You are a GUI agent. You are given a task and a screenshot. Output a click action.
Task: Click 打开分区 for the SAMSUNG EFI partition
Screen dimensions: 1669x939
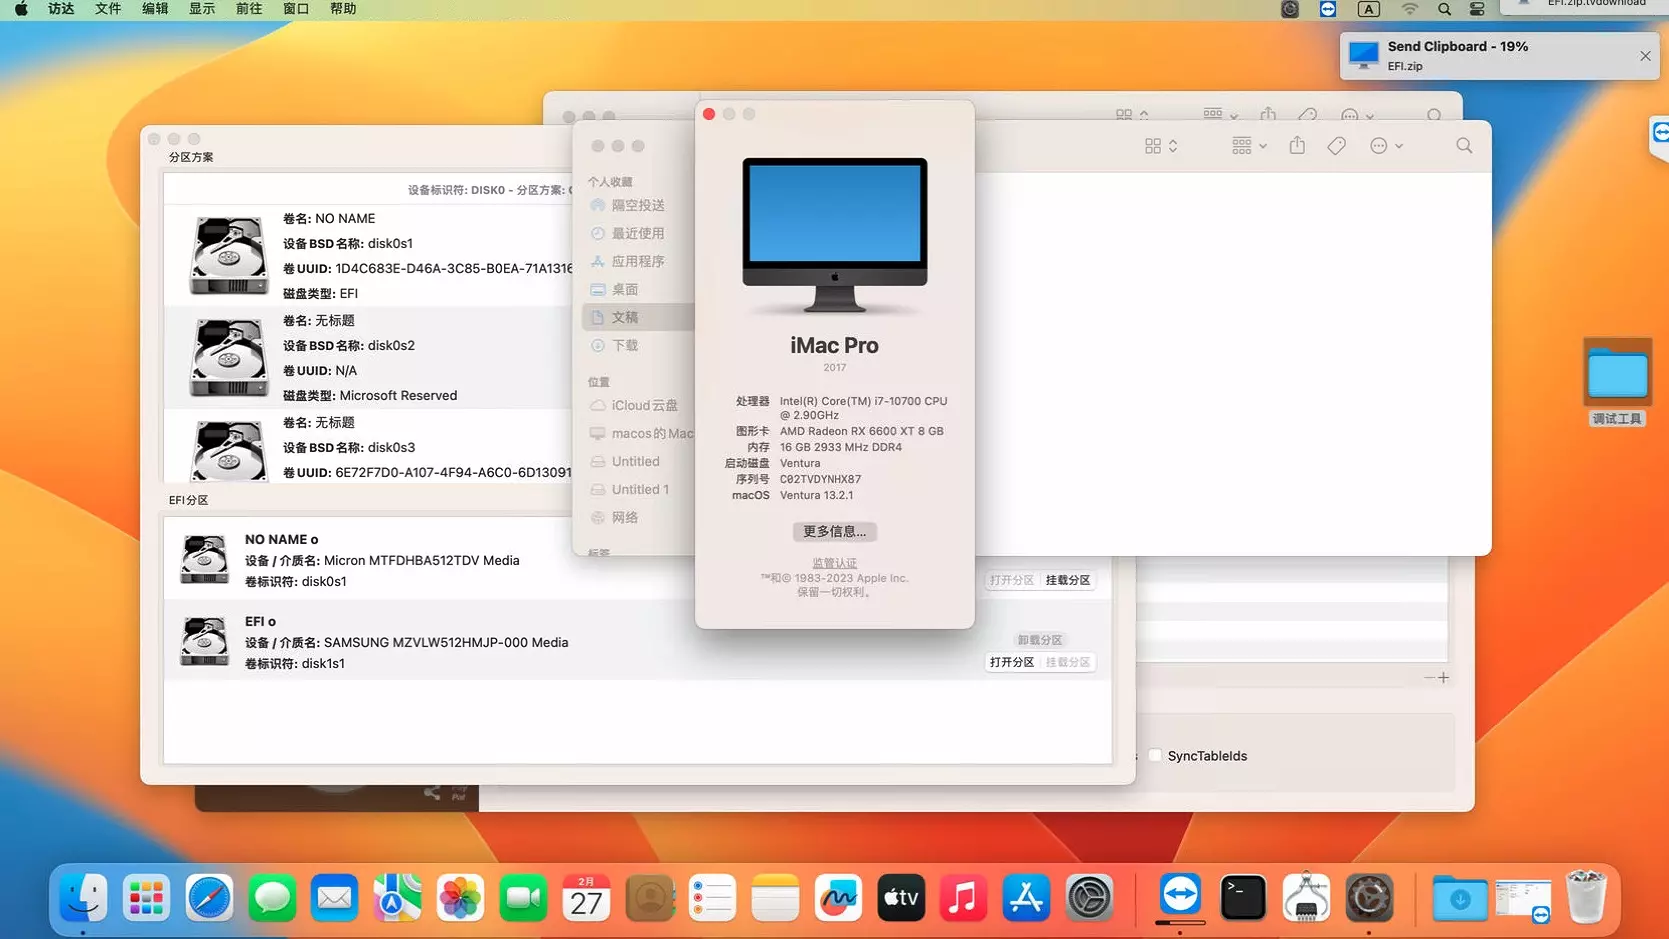pos(1011,662)
